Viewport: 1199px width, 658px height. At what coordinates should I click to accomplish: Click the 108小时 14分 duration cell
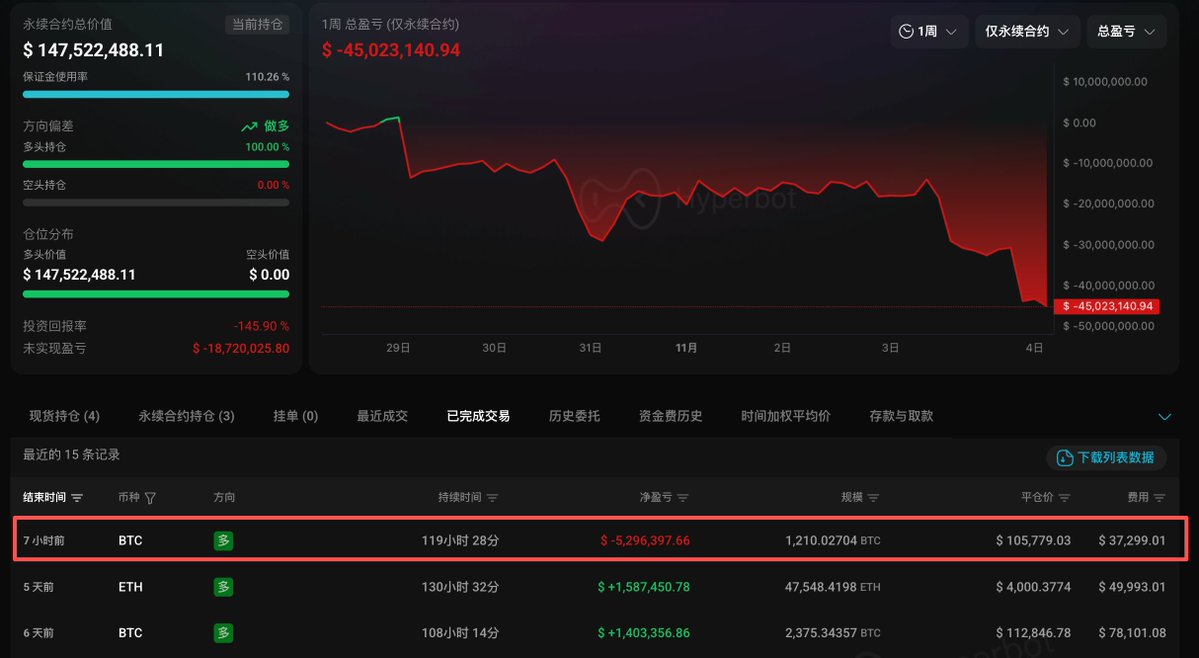[x=460, y=633]
